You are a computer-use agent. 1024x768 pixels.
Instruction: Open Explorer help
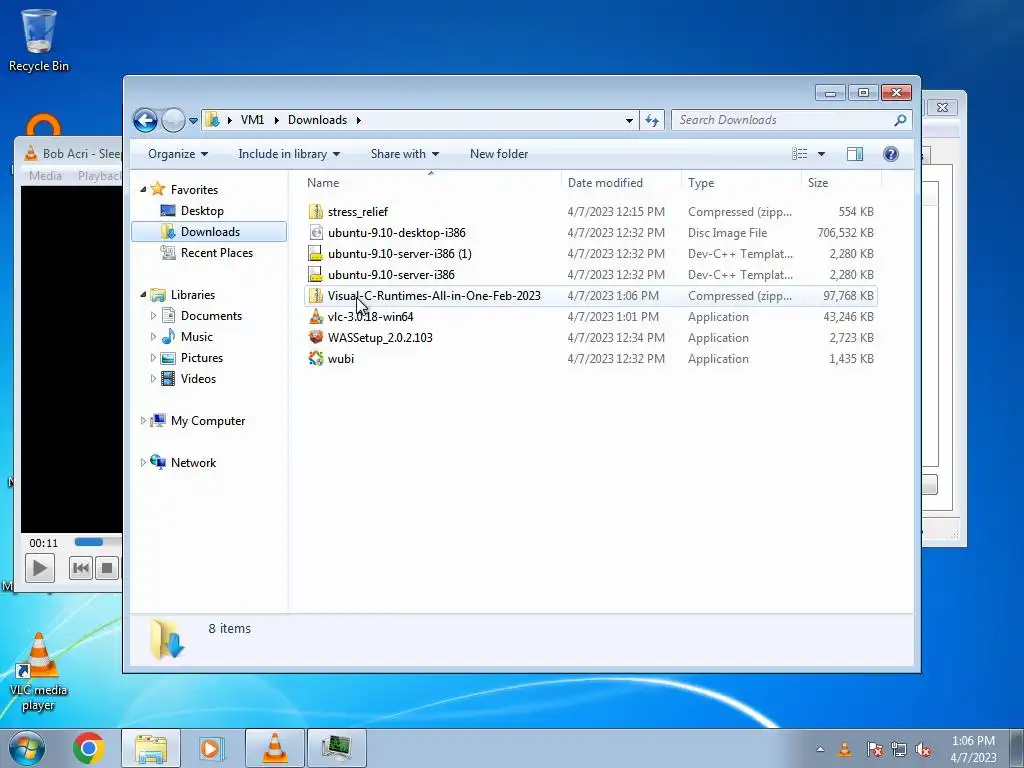[x=890, y=154]
